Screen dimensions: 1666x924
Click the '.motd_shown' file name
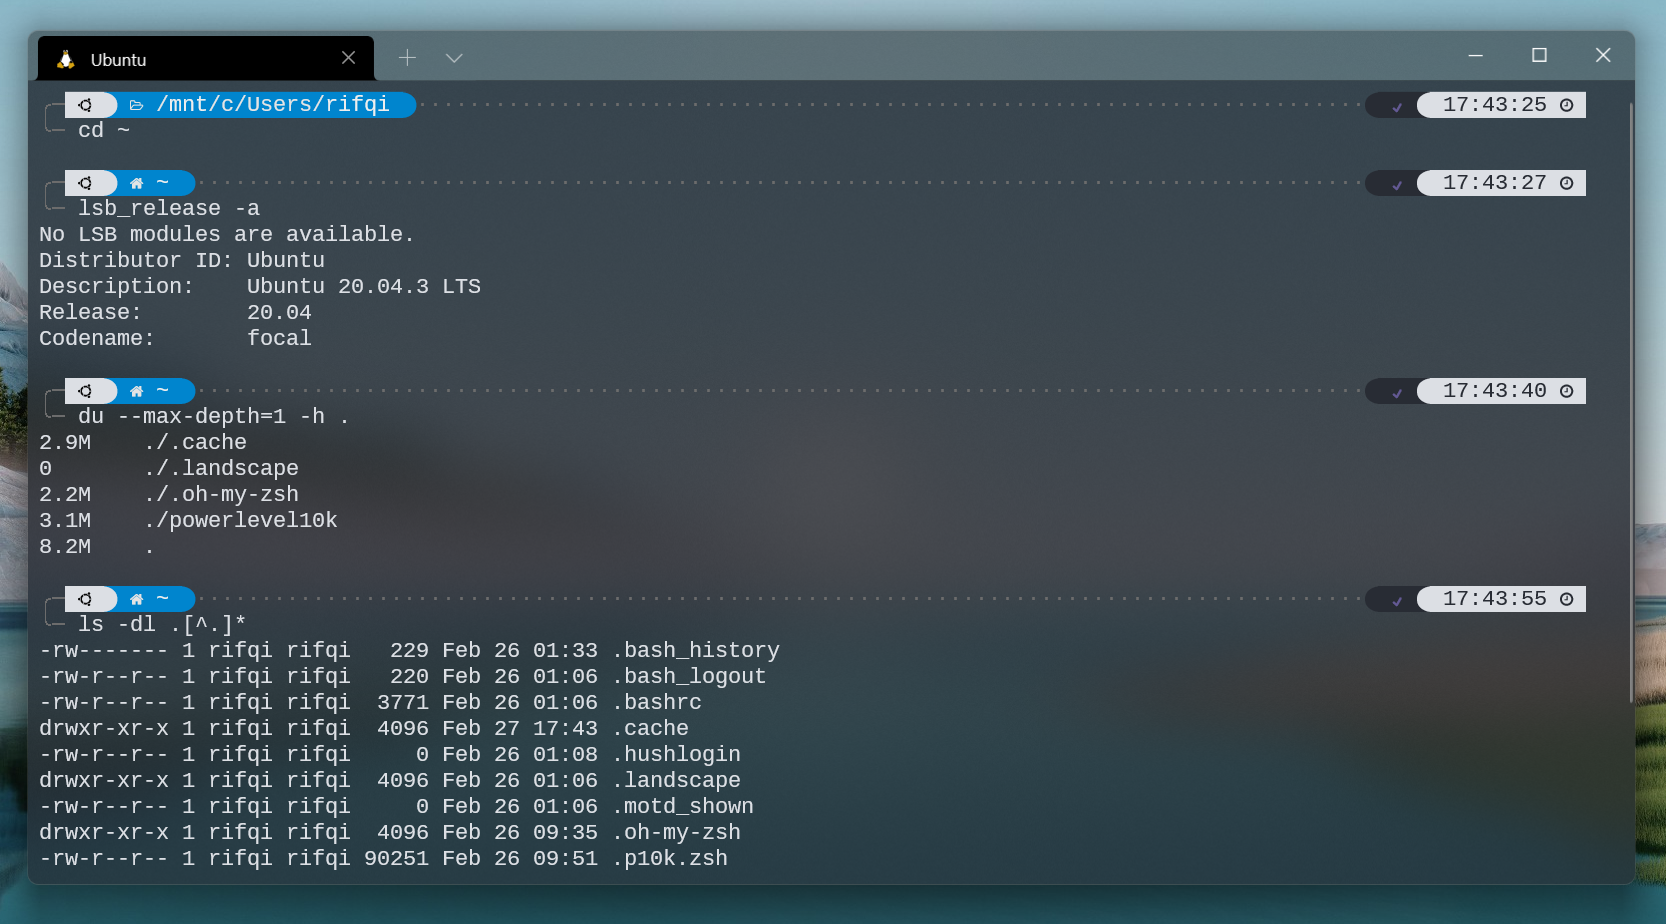tap(683, 806)
